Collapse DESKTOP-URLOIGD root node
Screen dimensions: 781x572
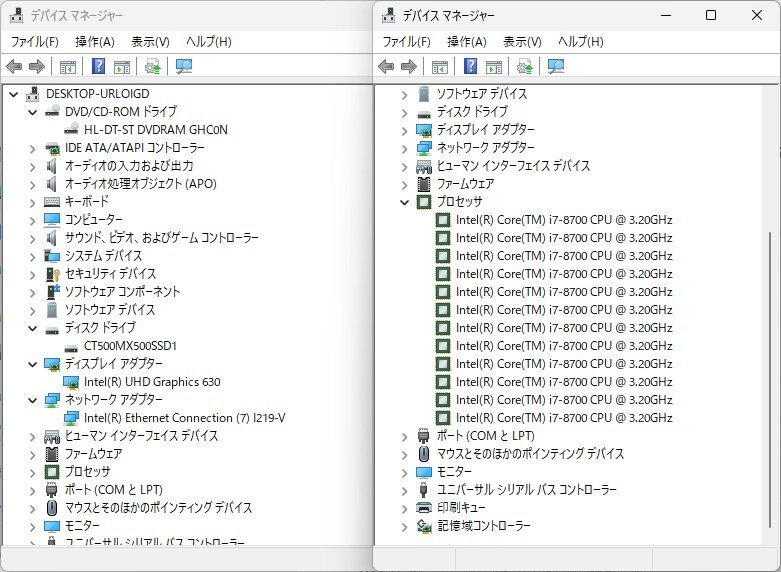14,94
